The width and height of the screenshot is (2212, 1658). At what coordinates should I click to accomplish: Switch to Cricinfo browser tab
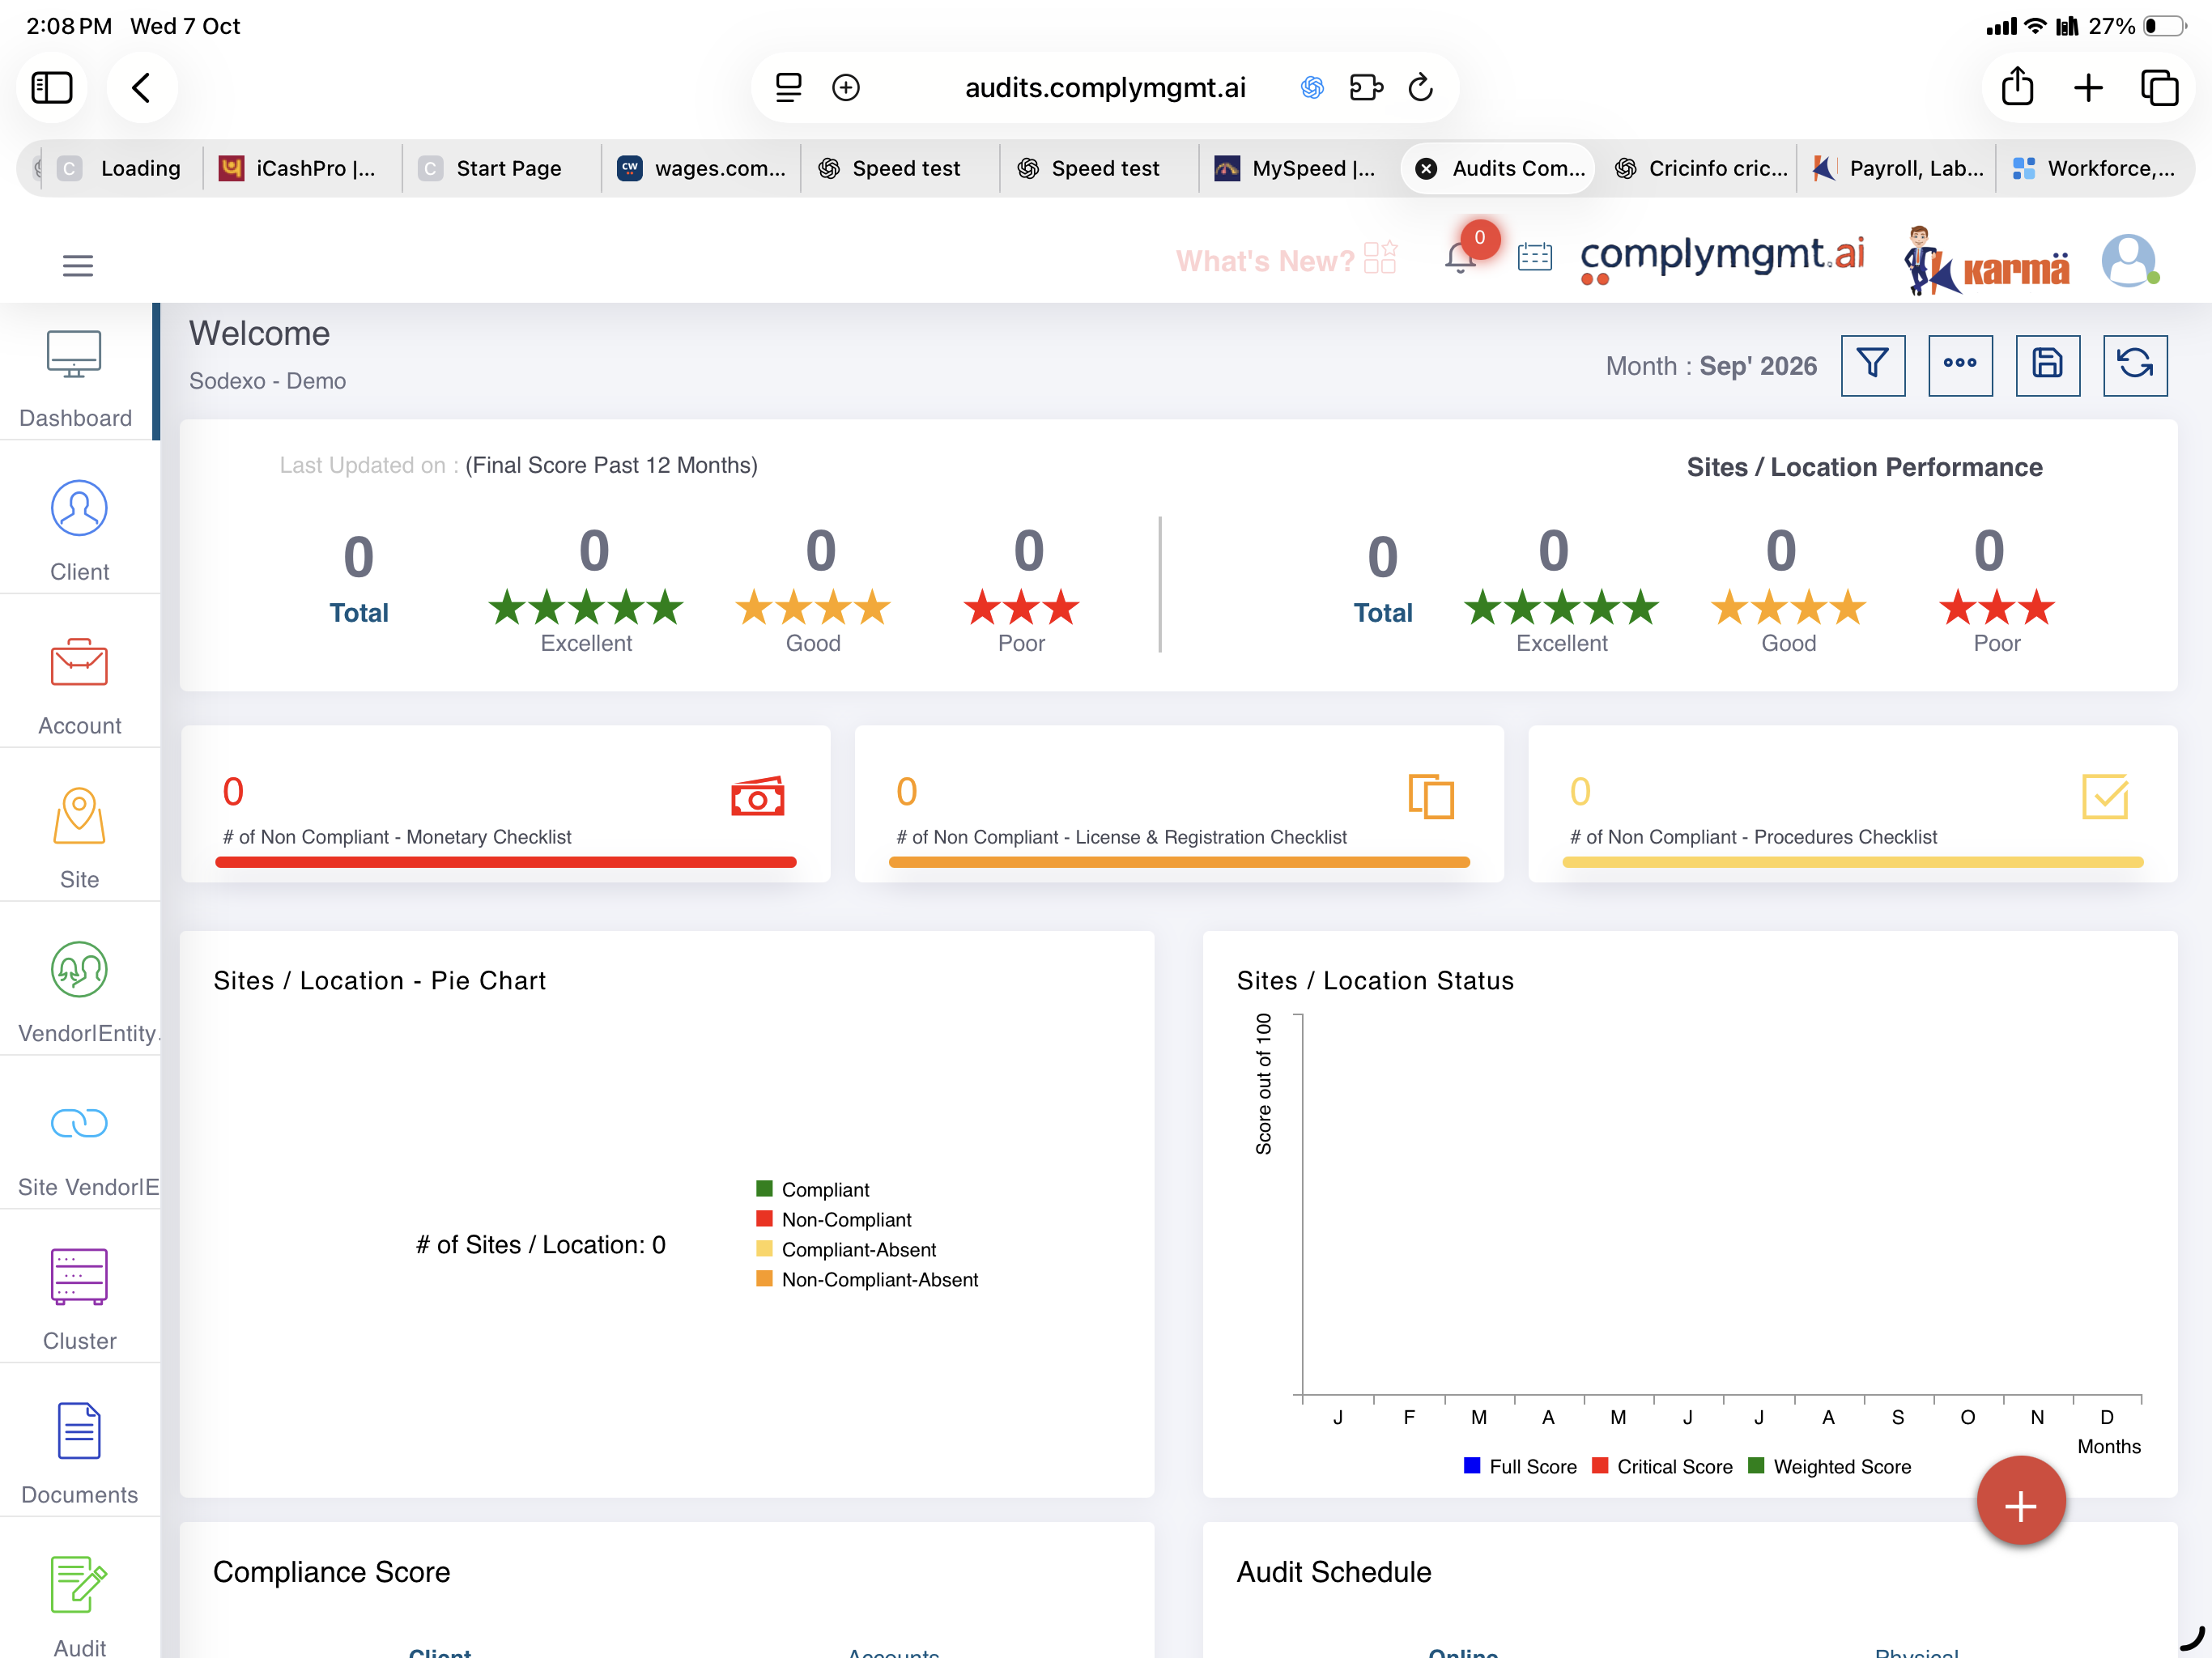[1700, 168]
